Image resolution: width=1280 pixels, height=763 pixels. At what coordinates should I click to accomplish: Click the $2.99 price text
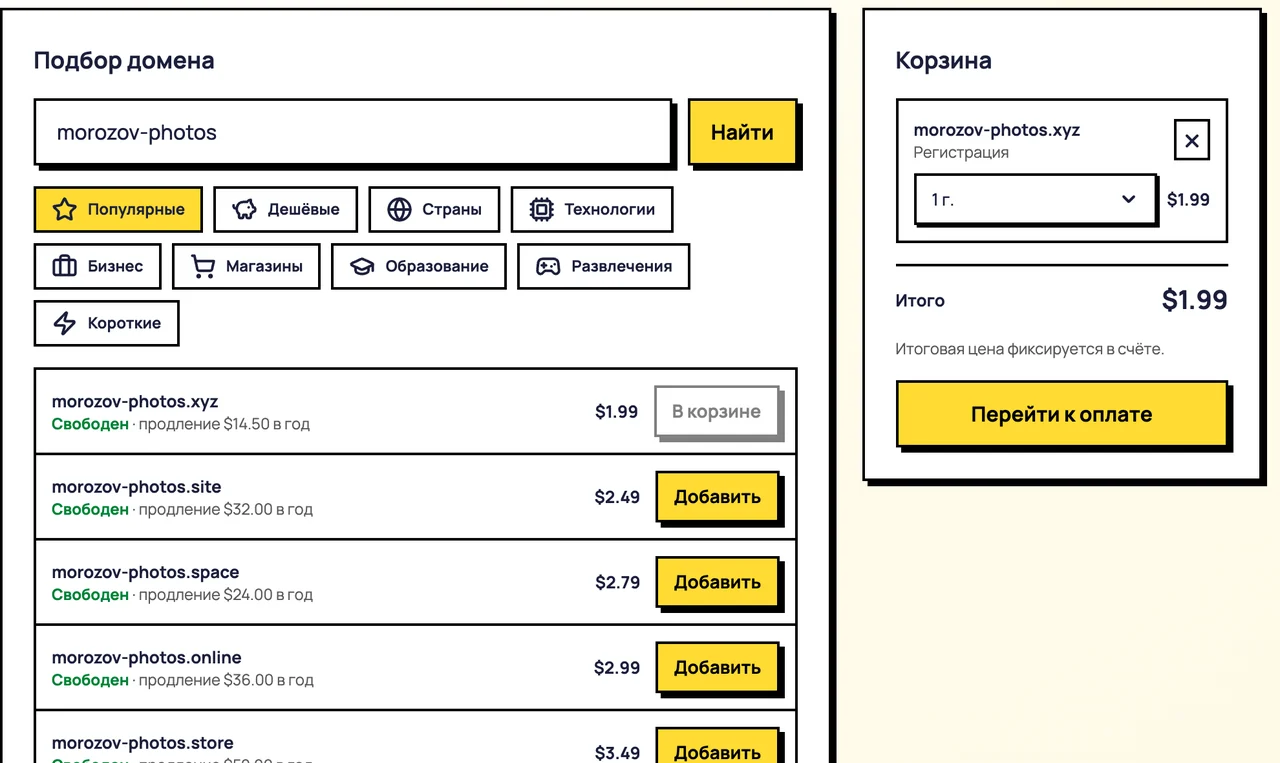click(617, 667)
